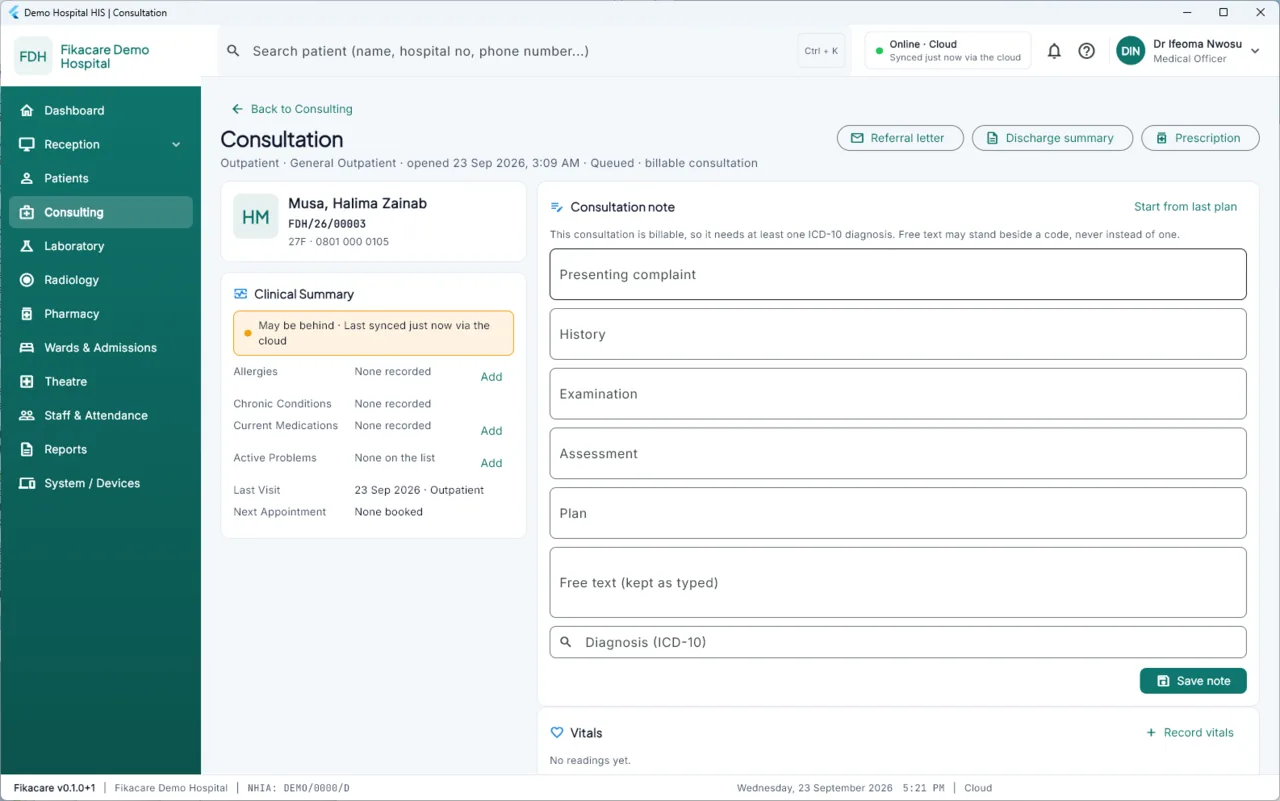
Task: Click the FDH hospital logo
Action: click(33, 56)
